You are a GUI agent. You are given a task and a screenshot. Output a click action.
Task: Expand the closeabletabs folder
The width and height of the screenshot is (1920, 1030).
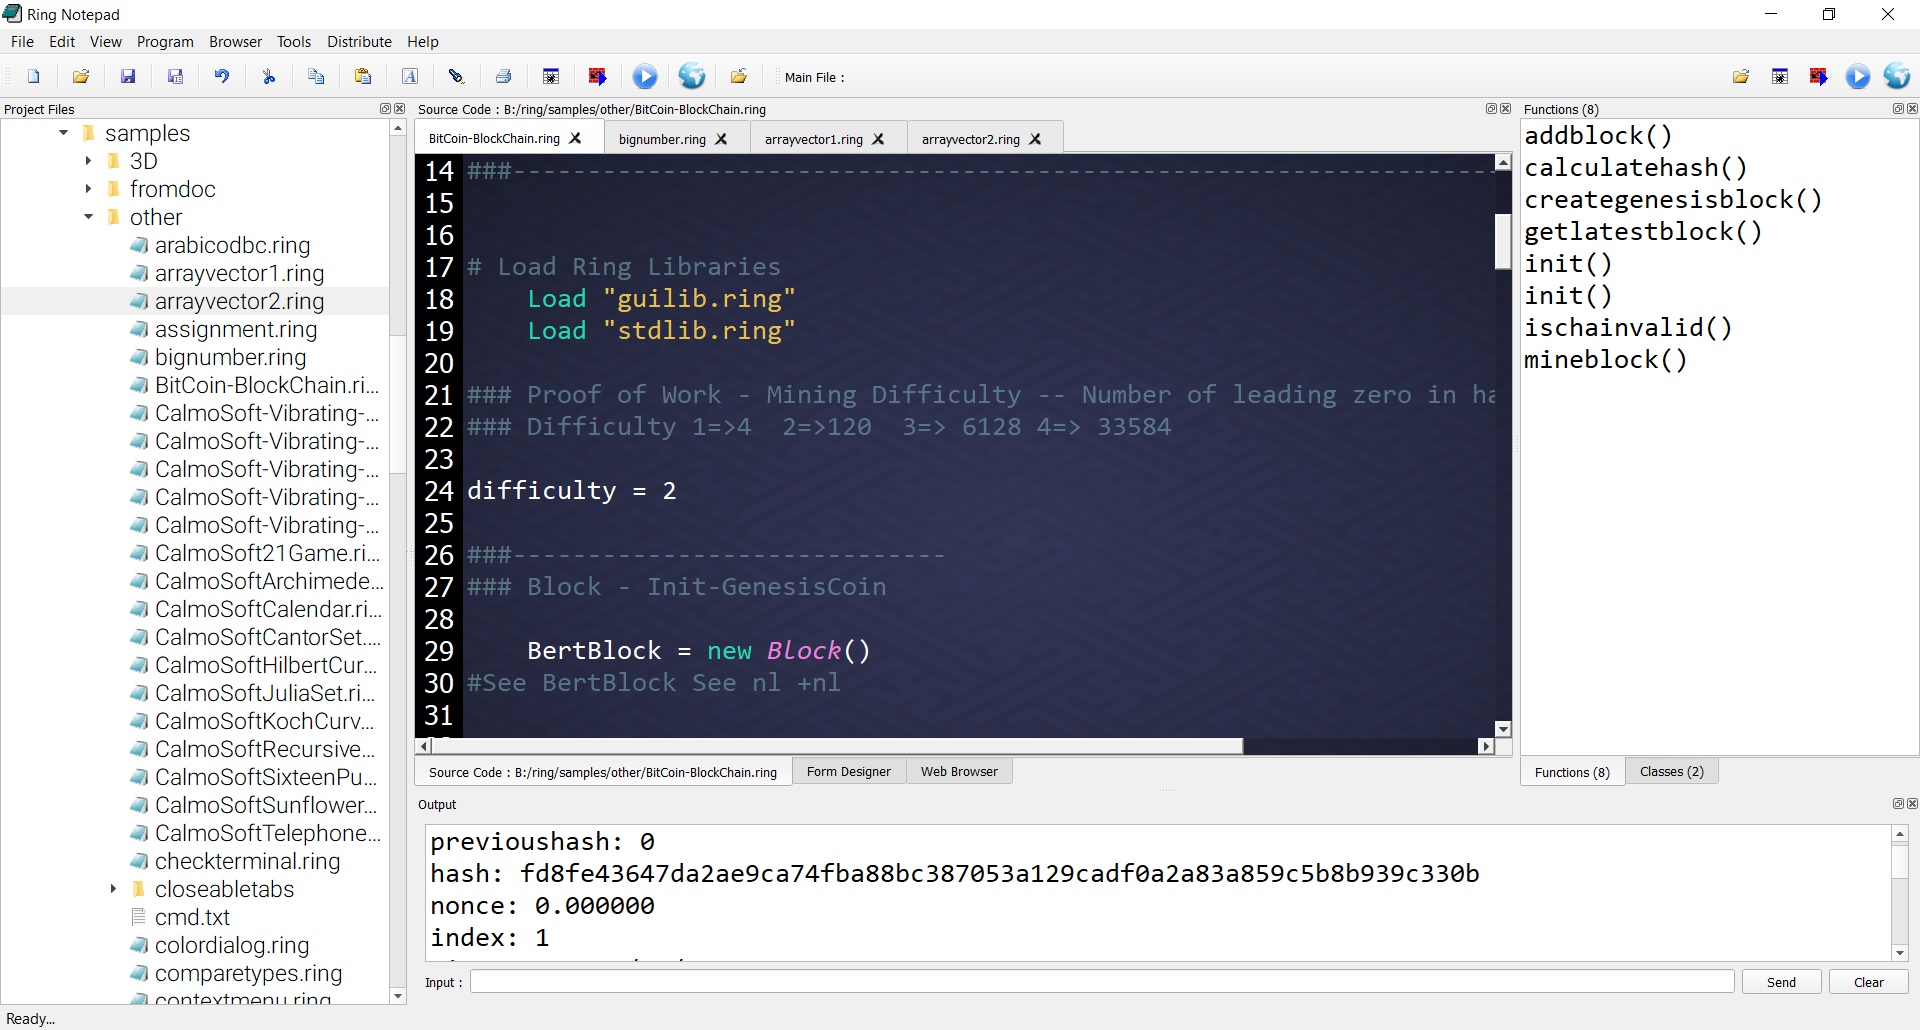click(113, 889)
